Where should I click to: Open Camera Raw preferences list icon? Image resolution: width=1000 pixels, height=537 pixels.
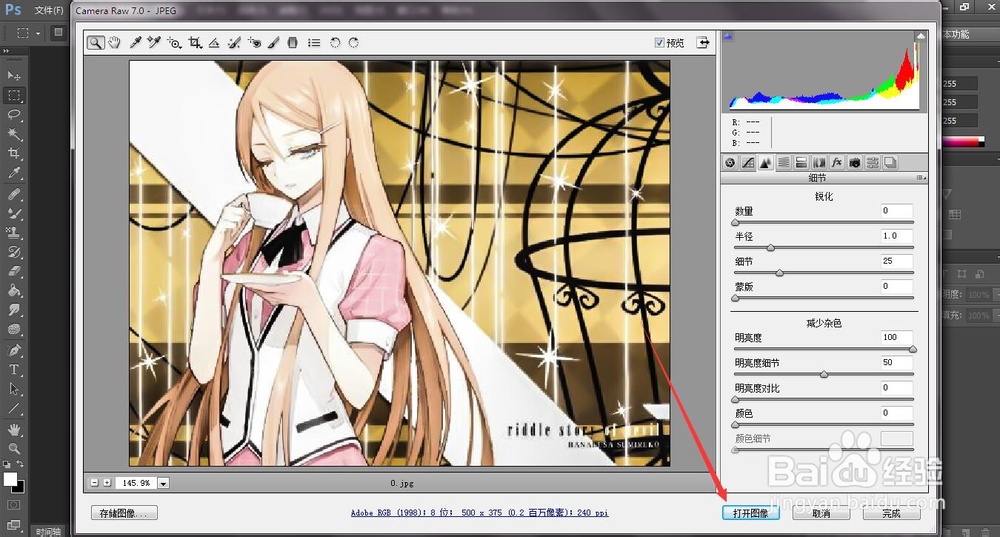pyautogui.click(x=314, y=43)
